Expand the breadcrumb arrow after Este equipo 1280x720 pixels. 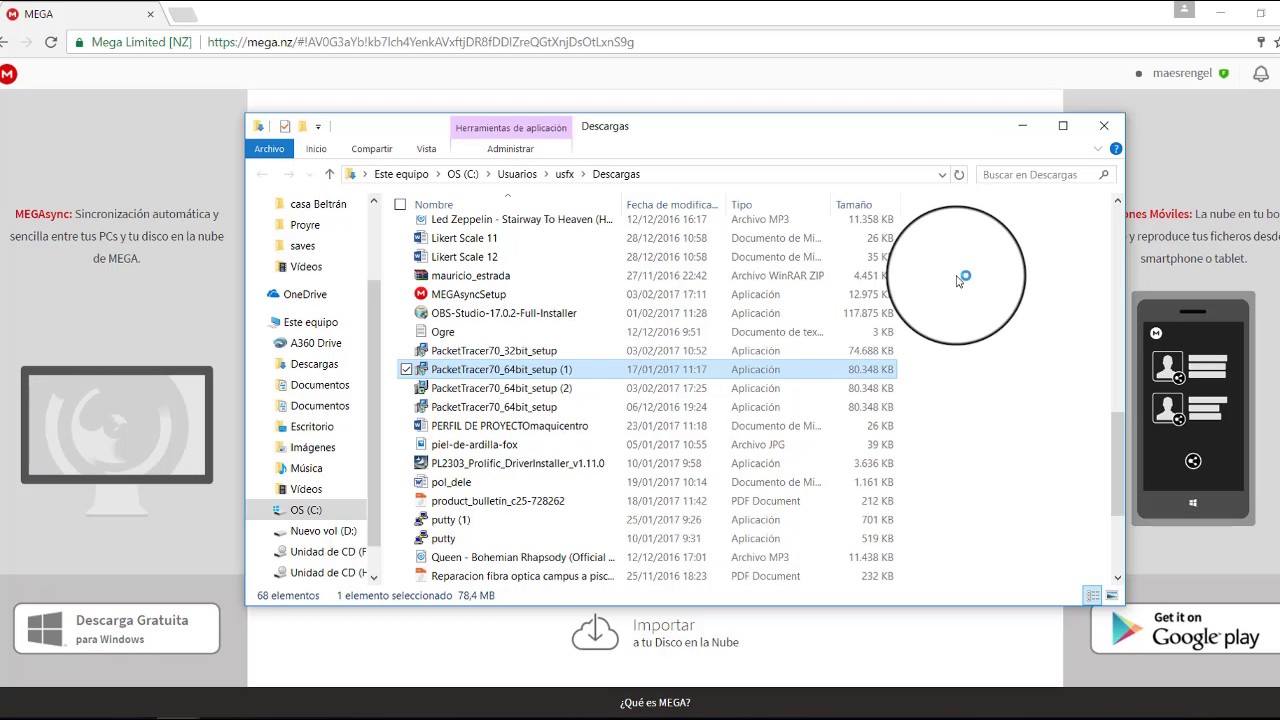click(438, 174)
